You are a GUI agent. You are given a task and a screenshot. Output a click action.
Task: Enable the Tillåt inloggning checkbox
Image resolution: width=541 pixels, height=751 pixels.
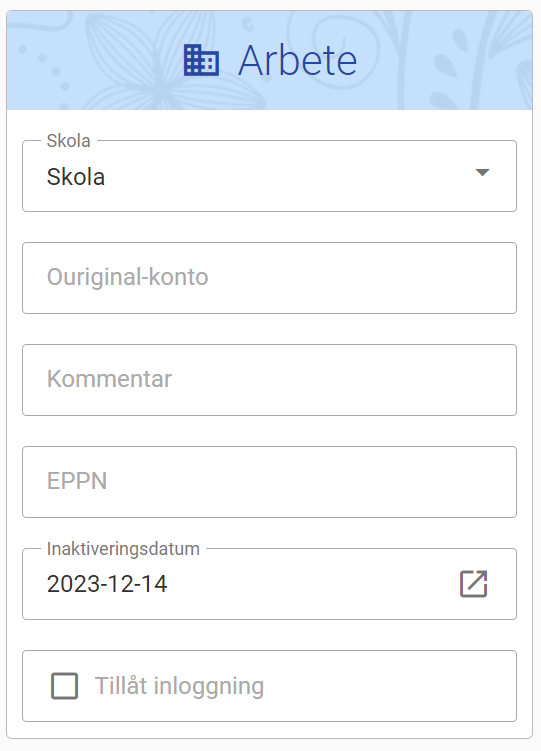pyautogui.click(x=65, y=686)
